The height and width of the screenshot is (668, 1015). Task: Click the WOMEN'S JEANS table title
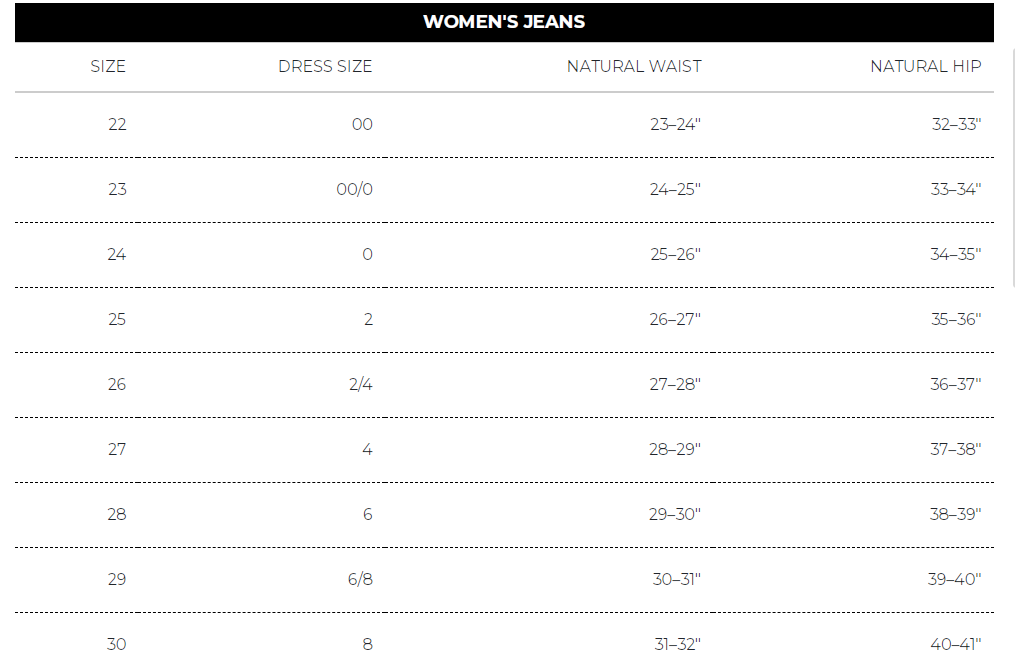tap(504, 22)
